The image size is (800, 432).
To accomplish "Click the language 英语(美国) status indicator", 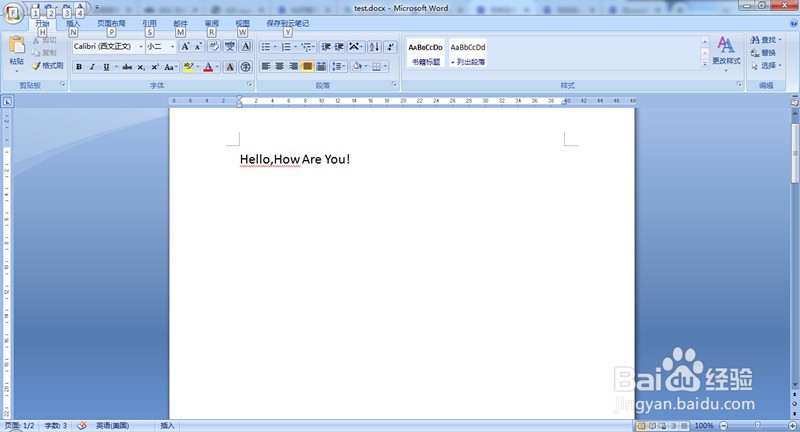I will 112,425.
